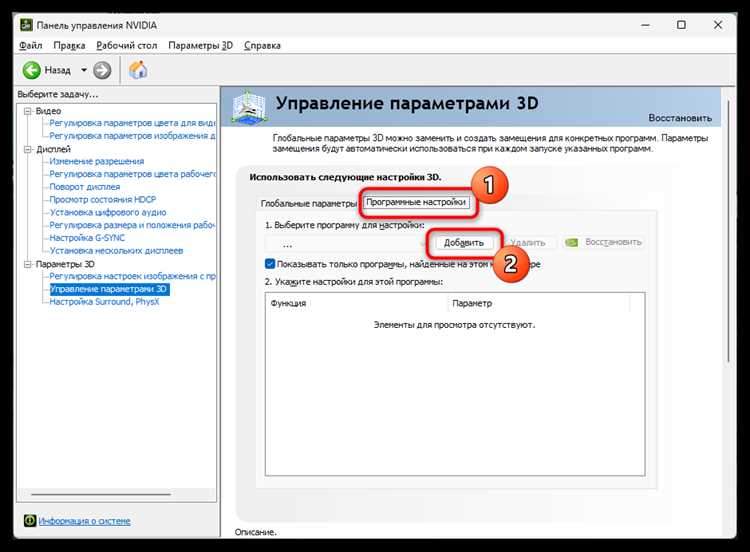Image resolution: width=750 pixels, height=552 pixels.
Task: Select Регулировка параметров изображения under Видео
Action: click(132, 136)
